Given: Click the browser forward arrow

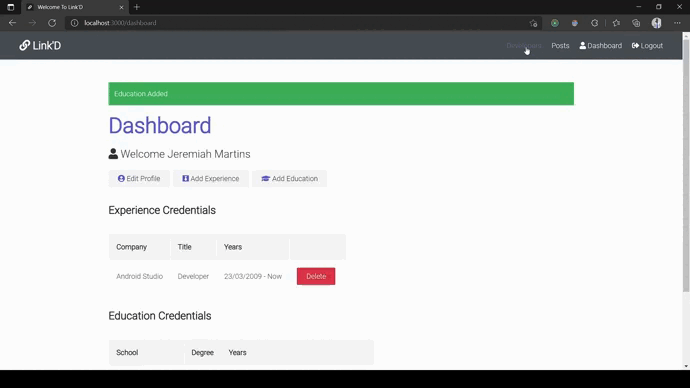Looking at the screenshot, I should [x=32, y=23].
